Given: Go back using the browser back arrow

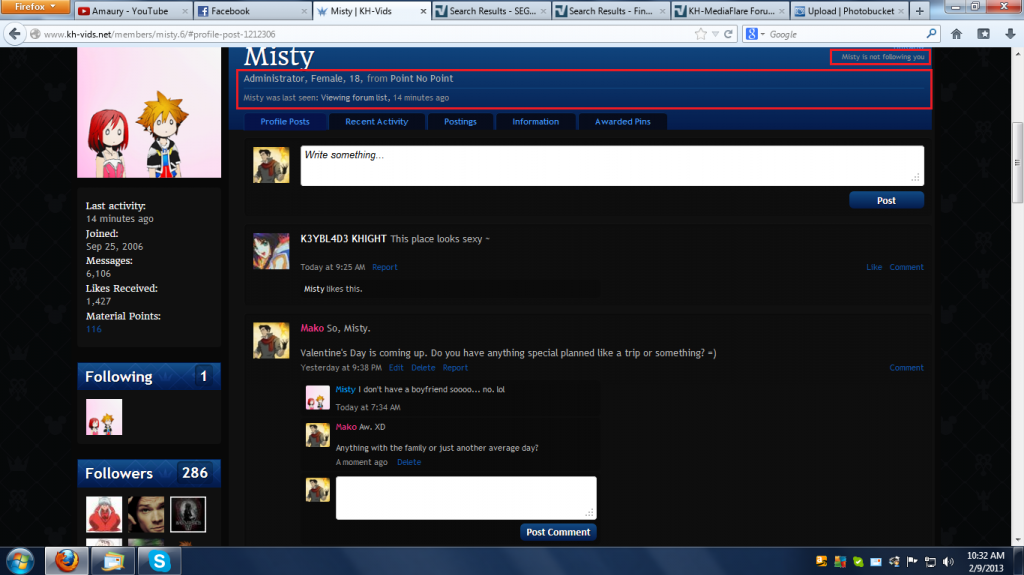Looking at the screenshot, I should (x=14, y=34).
